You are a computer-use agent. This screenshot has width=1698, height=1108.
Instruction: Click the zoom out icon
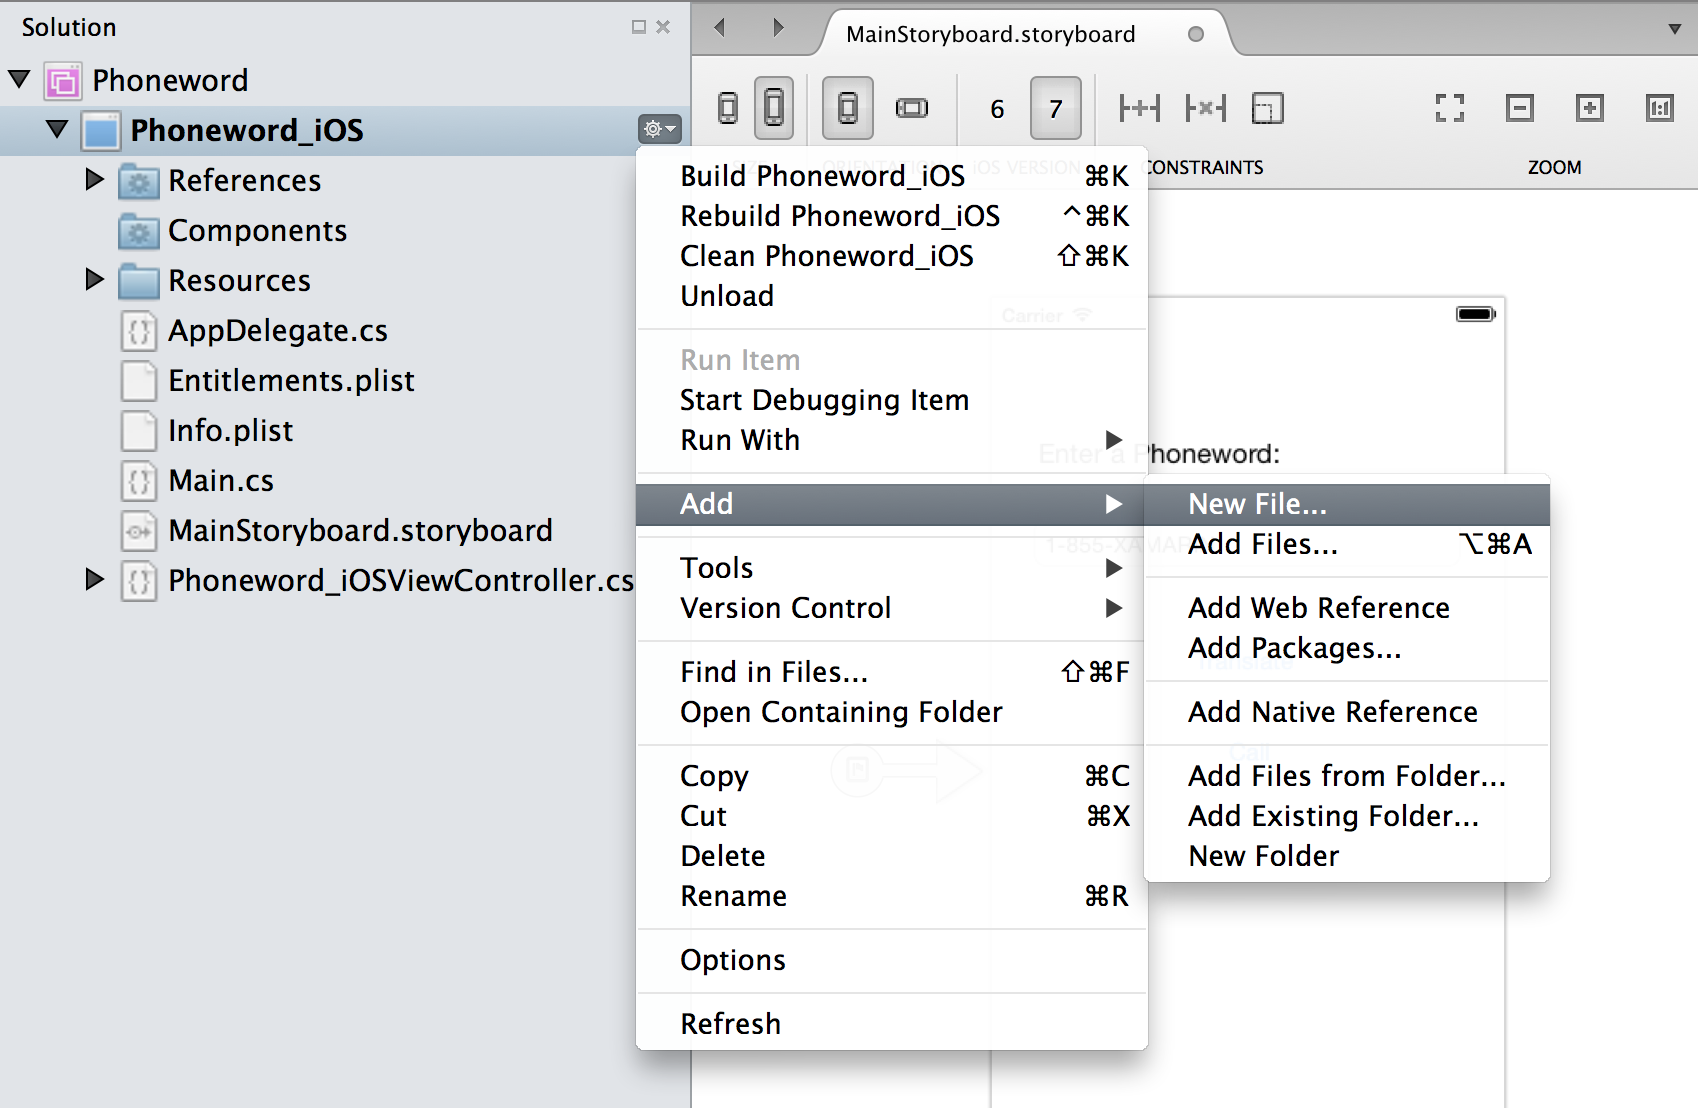click(x=1519, y=108)
